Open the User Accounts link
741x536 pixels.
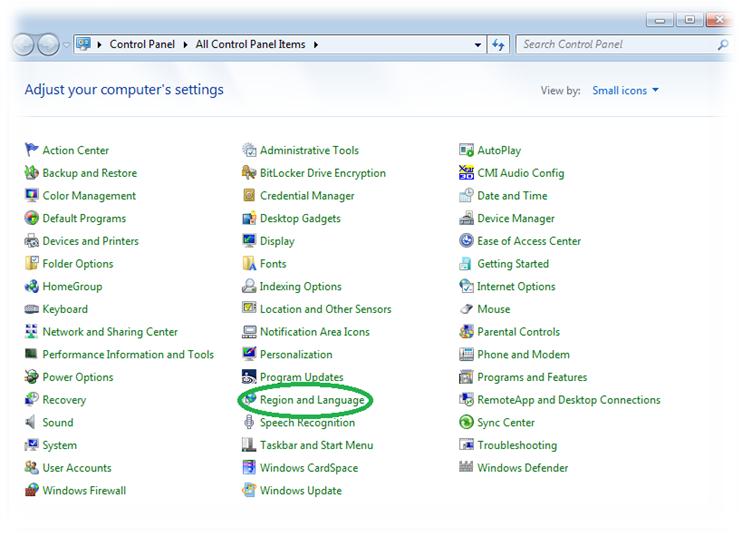pos(77,468)
